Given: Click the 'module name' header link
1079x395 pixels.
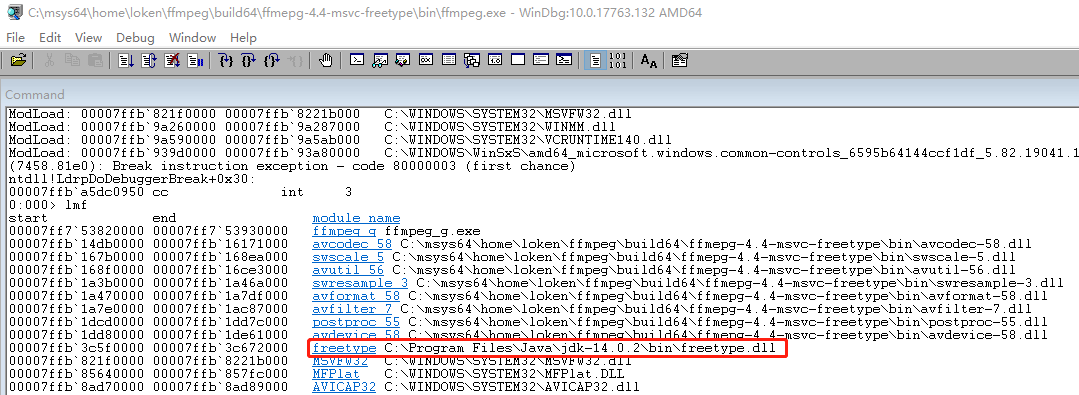Looking at the screenshot, I should click(x=356, y=218).
